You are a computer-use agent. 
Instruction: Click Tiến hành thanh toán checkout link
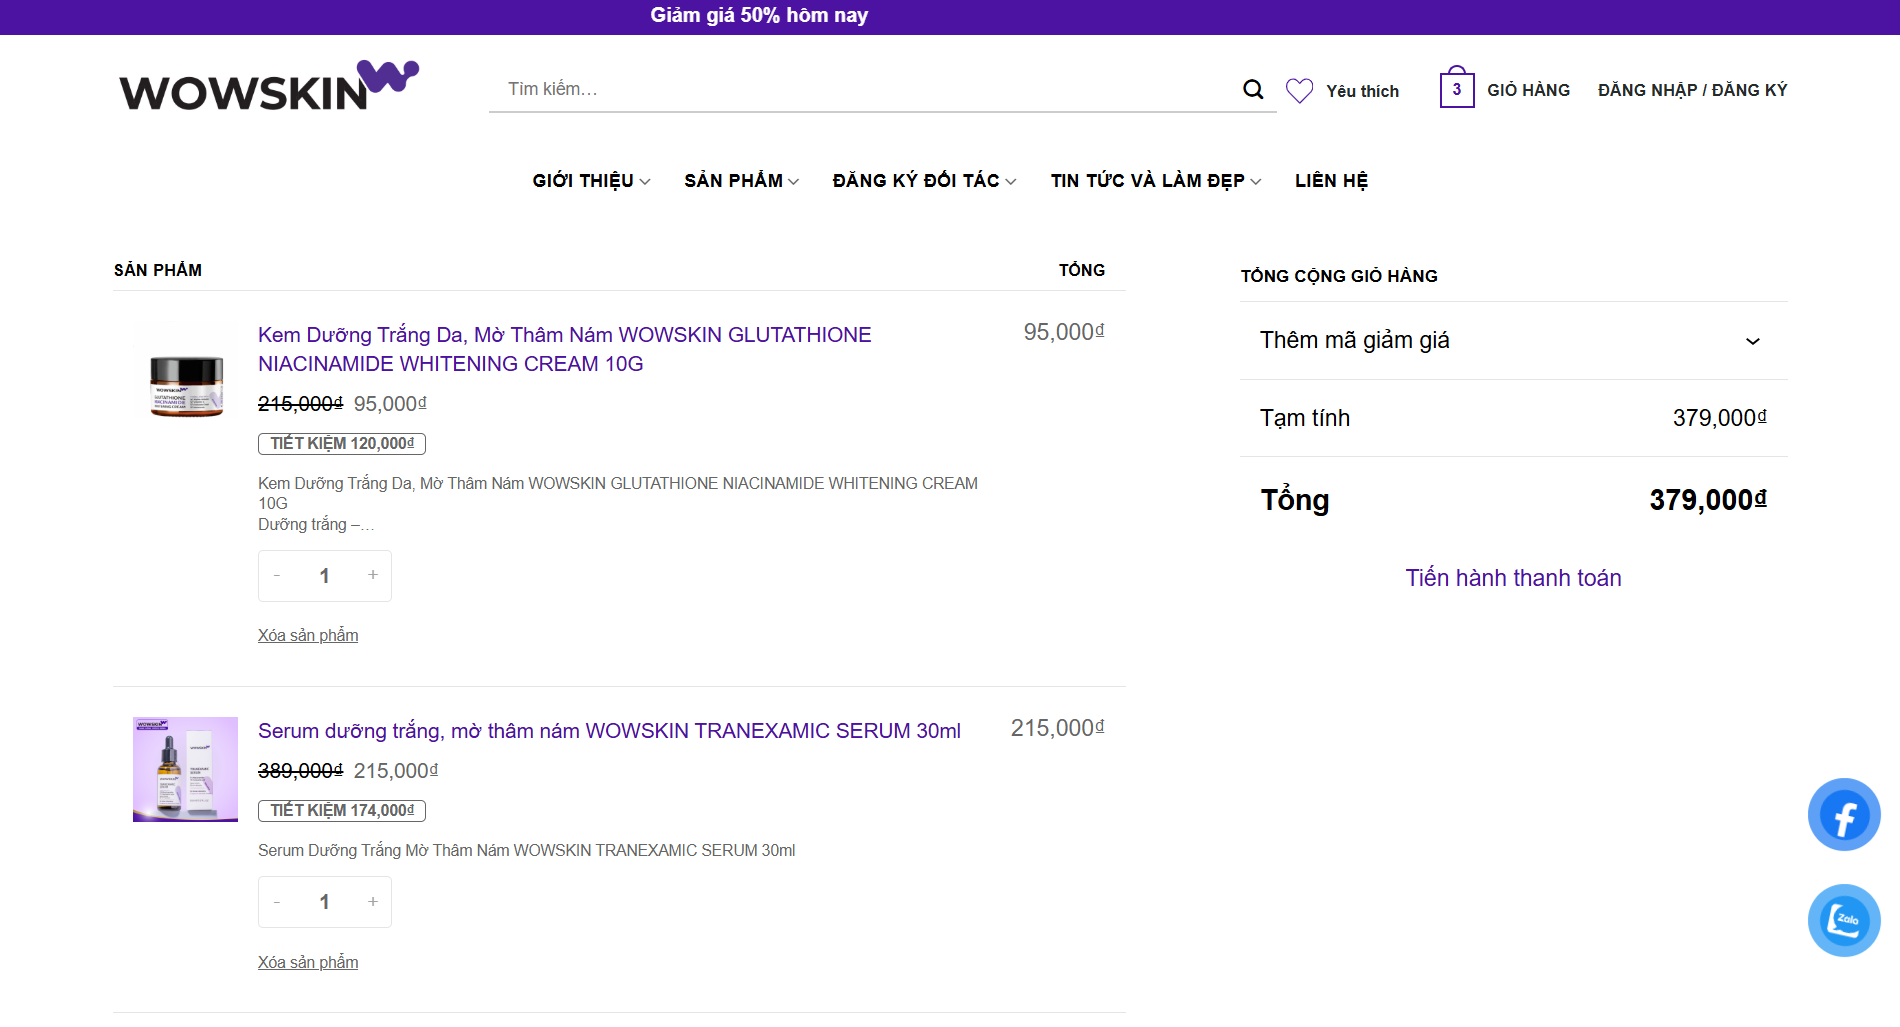[1513, 578]
